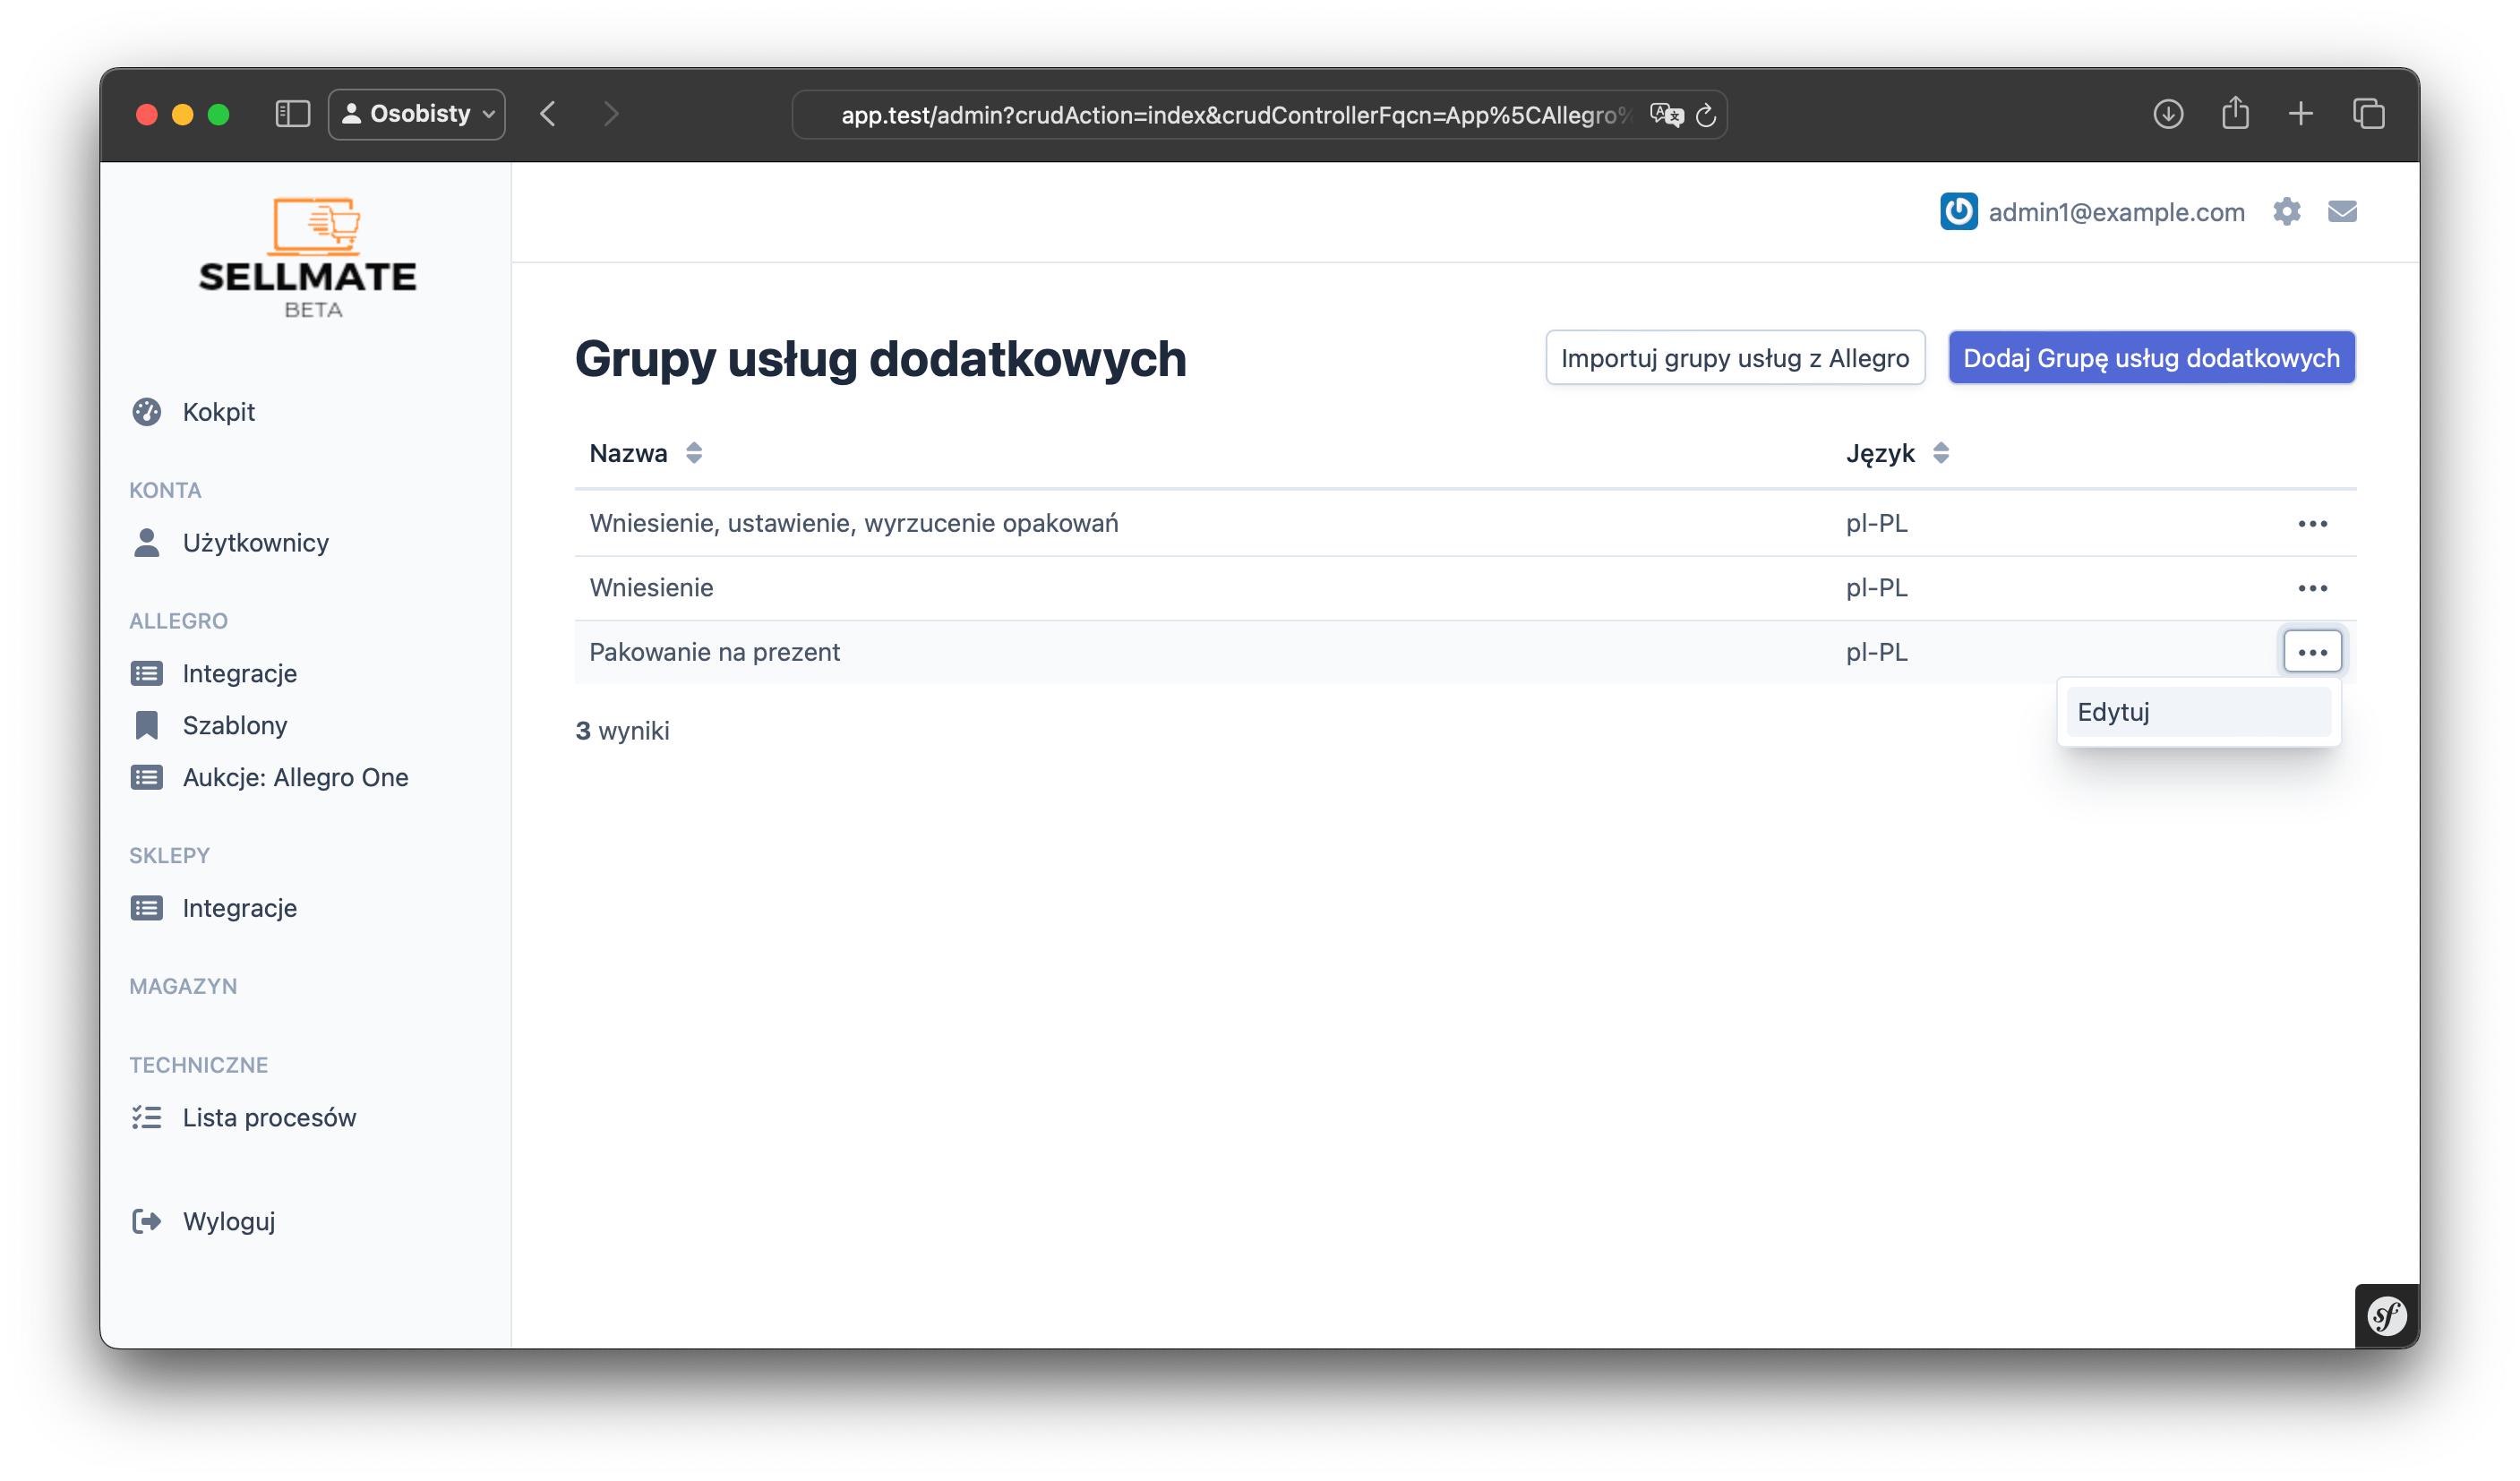Open Safari downloads icon
Viewport: 2520px width, 1481px height.
coord(2169,114)
